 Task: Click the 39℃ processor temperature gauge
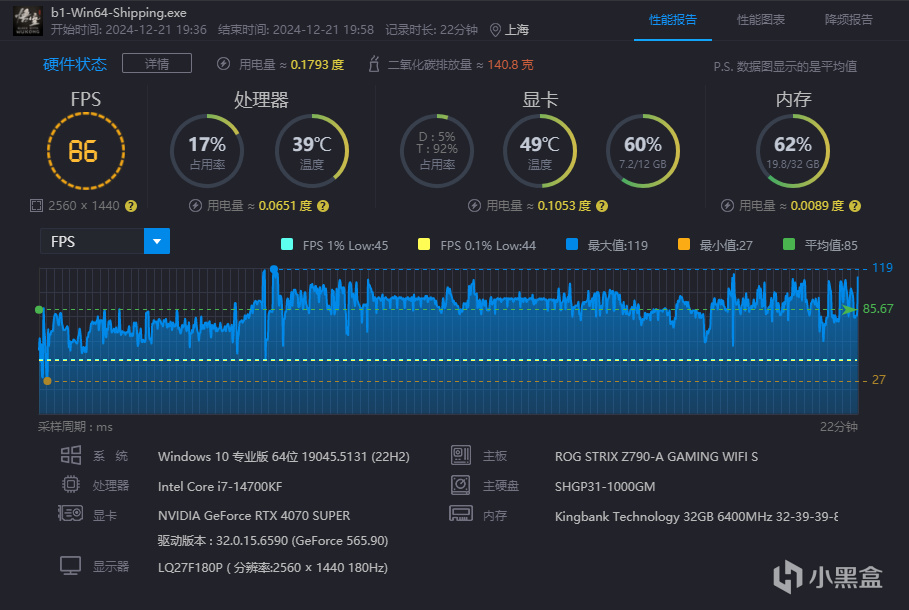click(312, 151)
